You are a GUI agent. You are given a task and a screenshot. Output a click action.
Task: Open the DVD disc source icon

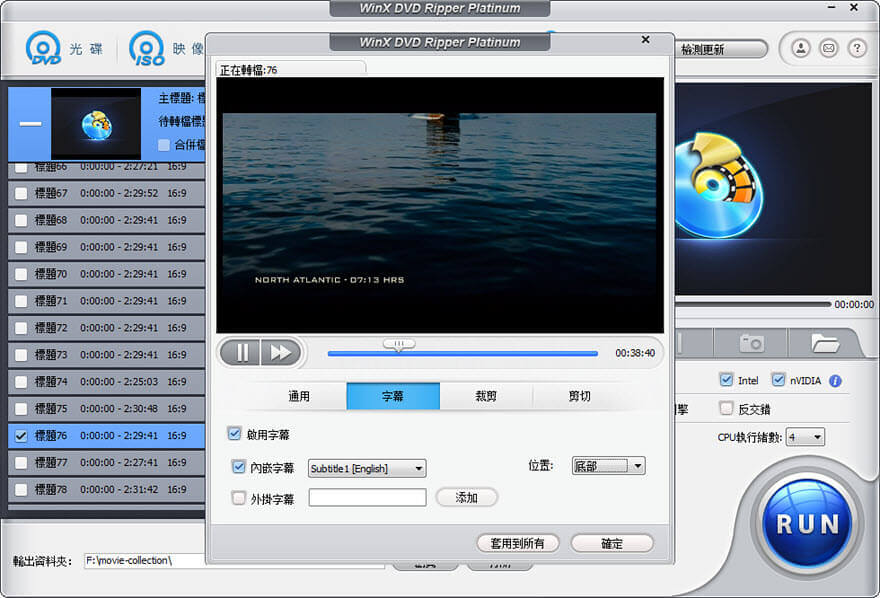coord(43,48)
